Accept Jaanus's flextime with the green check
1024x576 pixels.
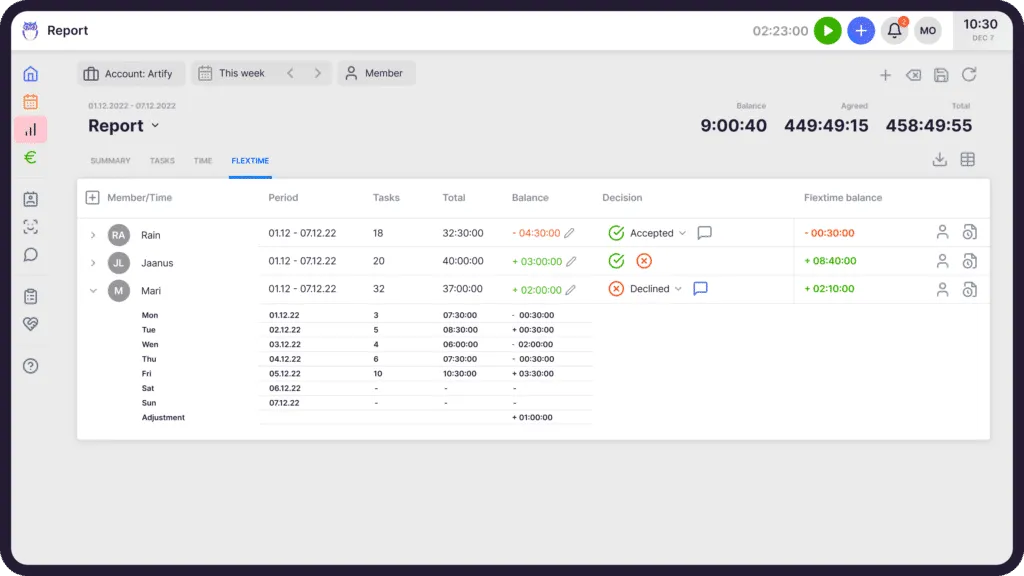coord(616,261)
